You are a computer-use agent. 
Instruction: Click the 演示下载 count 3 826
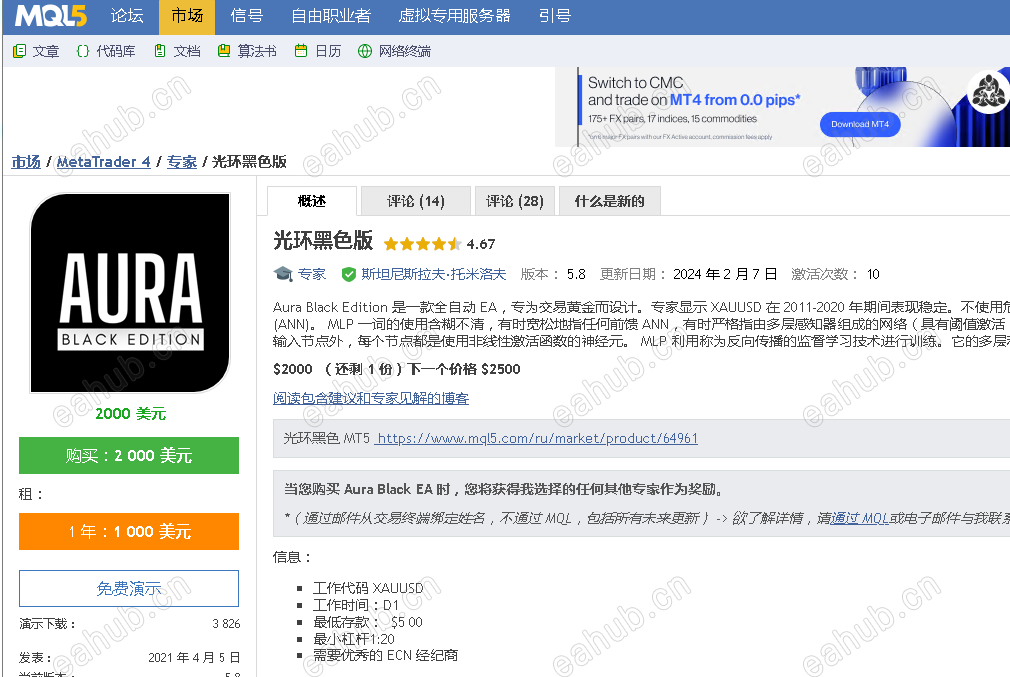226,624
